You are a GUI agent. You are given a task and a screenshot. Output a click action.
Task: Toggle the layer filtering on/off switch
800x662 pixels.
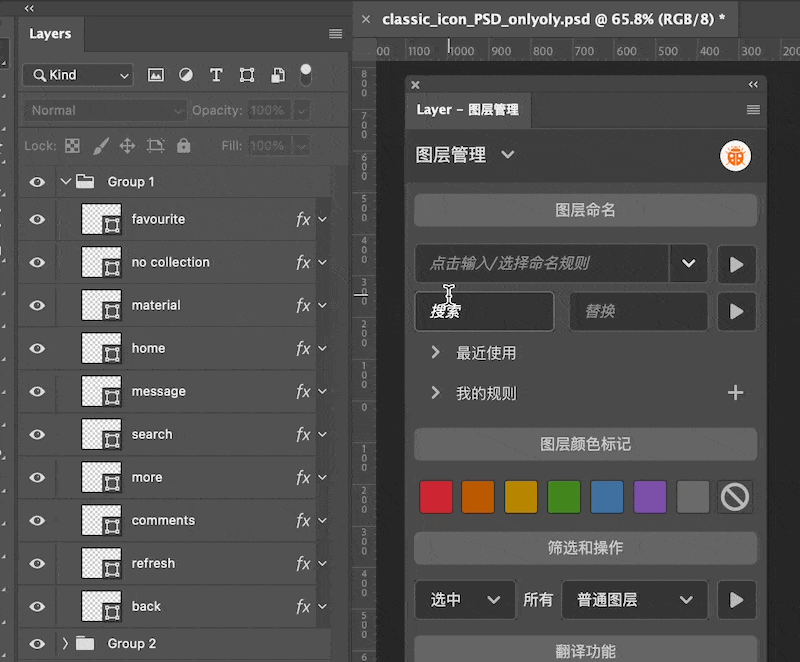305,75
